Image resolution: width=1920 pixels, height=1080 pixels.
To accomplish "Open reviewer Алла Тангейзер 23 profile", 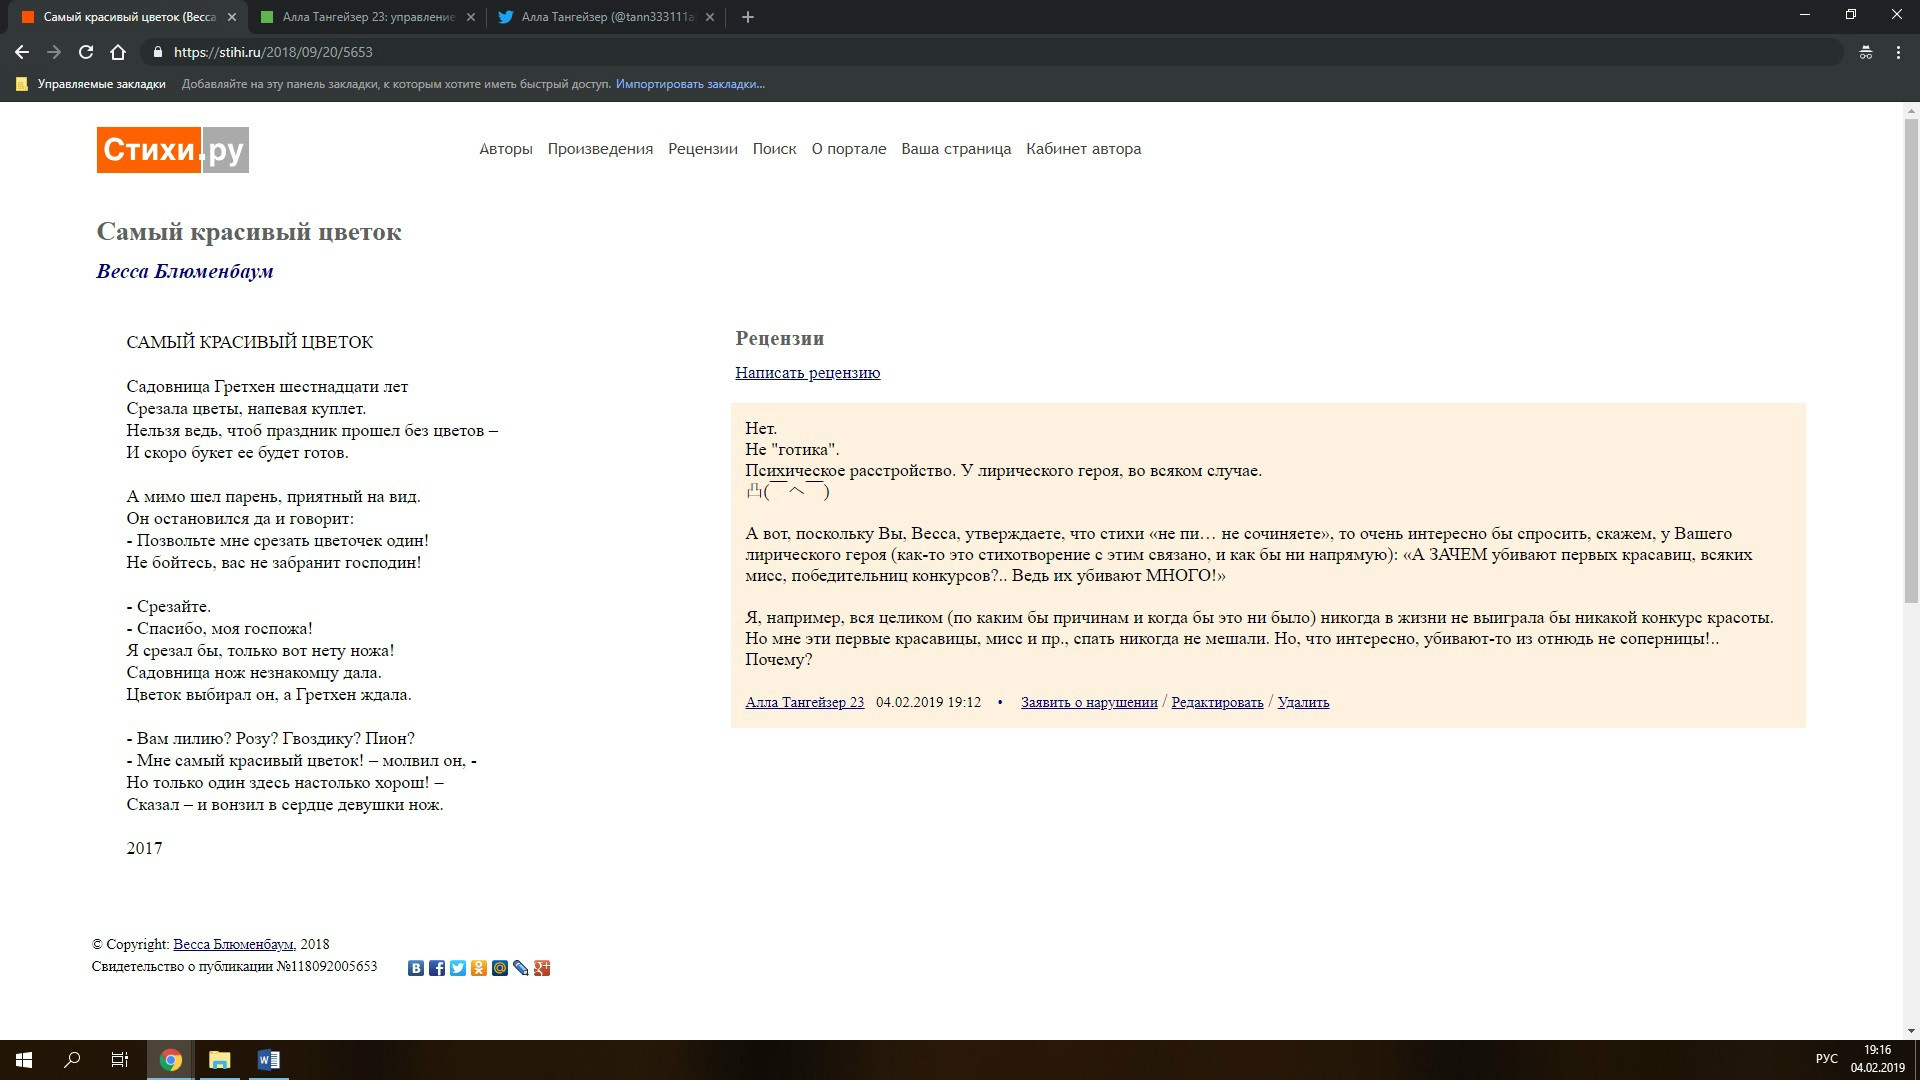I will [805, 702].
